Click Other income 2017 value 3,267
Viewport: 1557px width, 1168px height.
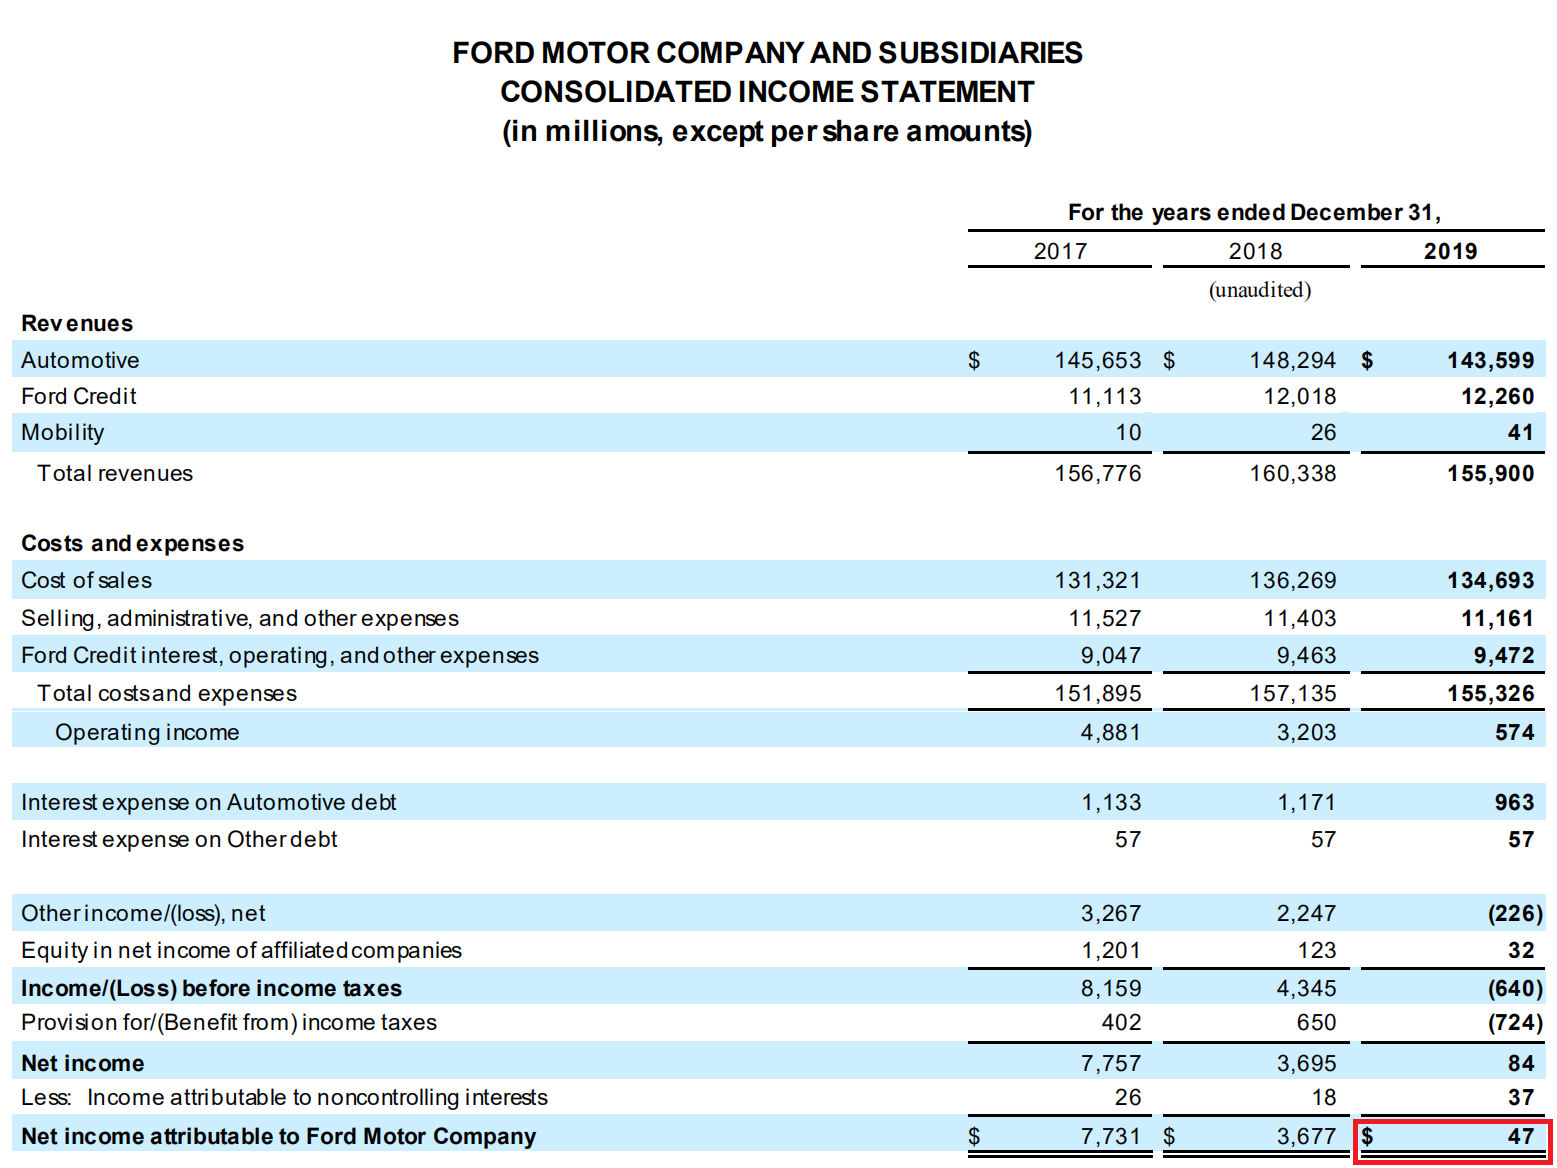1110,913
